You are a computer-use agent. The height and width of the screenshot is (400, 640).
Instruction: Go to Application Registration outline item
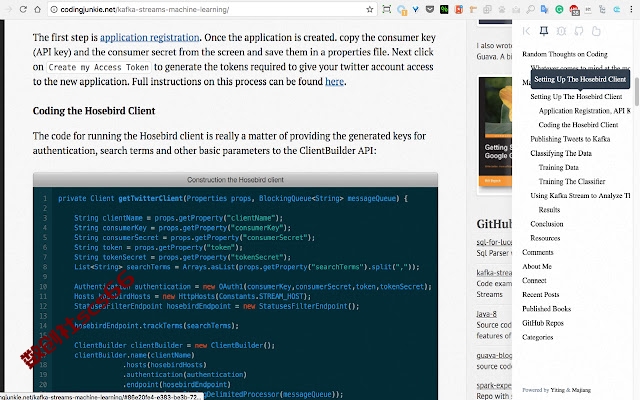click(584, 111)
